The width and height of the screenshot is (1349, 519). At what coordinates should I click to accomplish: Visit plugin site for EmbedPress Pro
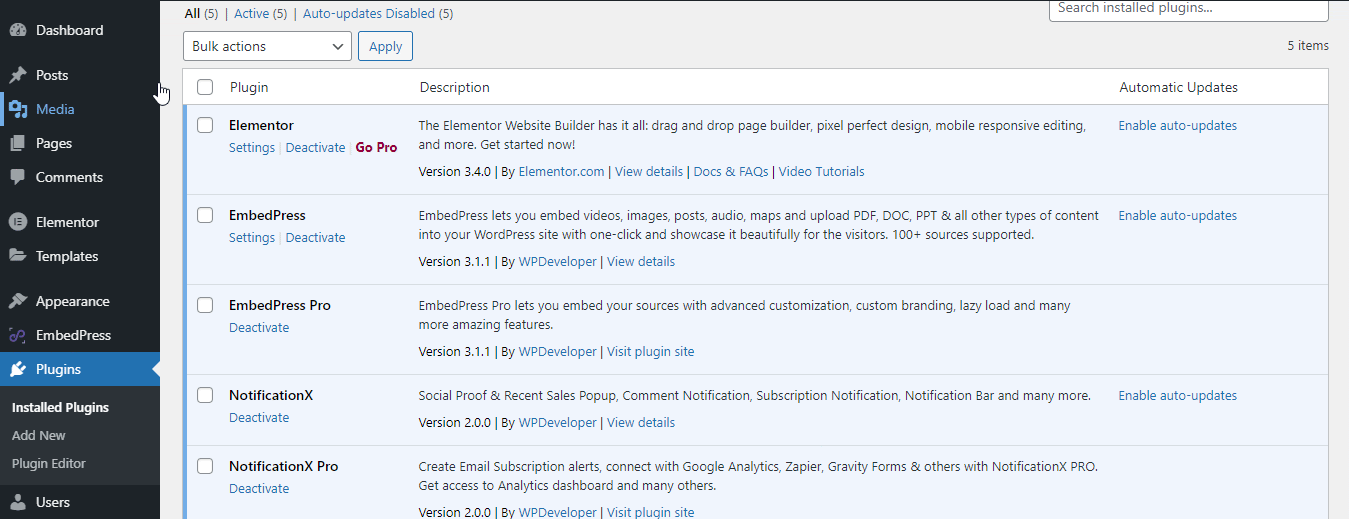coord(650,351)
